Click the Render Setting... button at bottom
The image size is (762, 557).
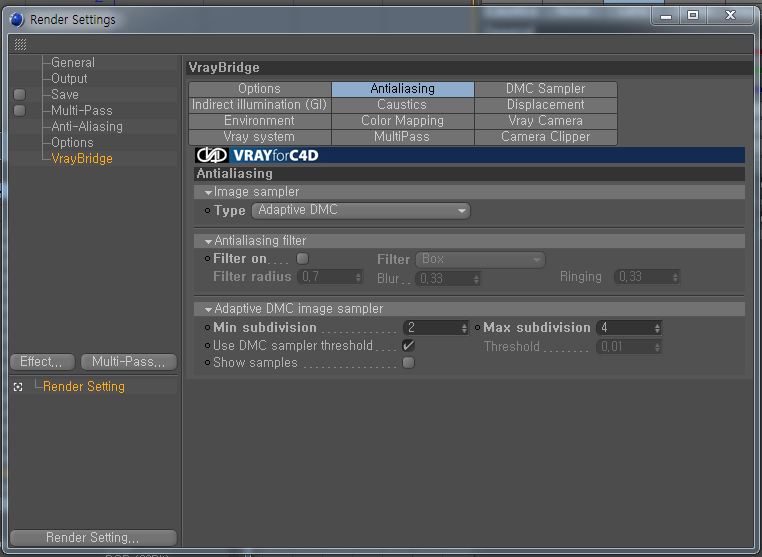(93, 538)
